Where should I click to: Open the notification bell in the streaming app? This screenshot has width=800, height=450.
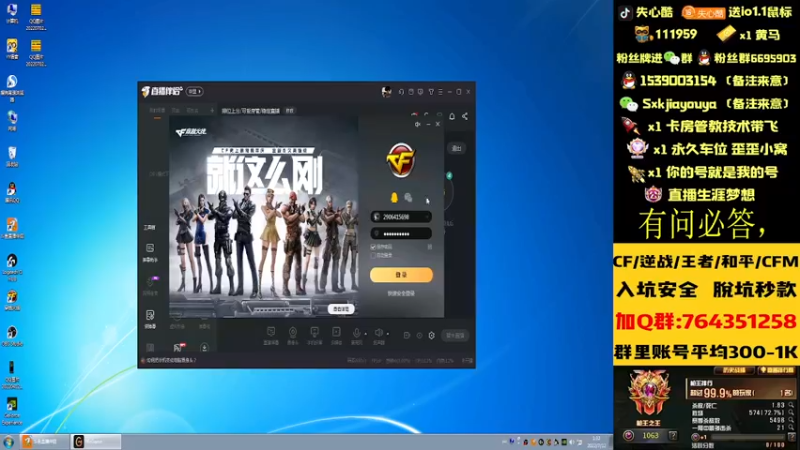[452, 116]
